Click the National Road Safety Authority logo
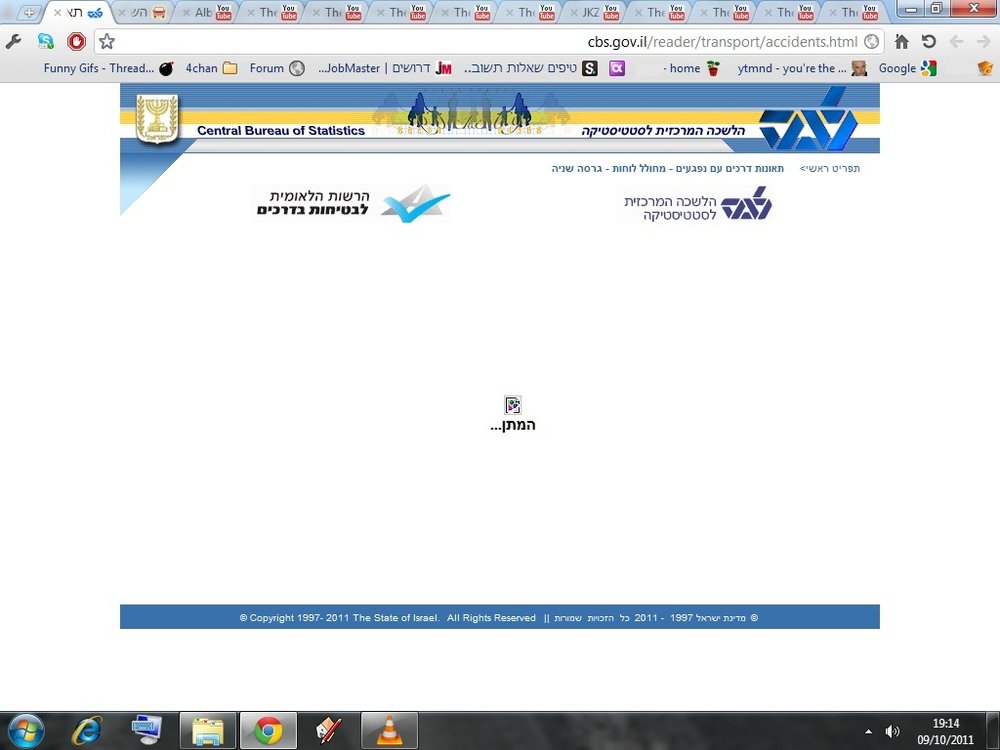Viewport: 1000px width, 750px height. [x=353, y=204]
